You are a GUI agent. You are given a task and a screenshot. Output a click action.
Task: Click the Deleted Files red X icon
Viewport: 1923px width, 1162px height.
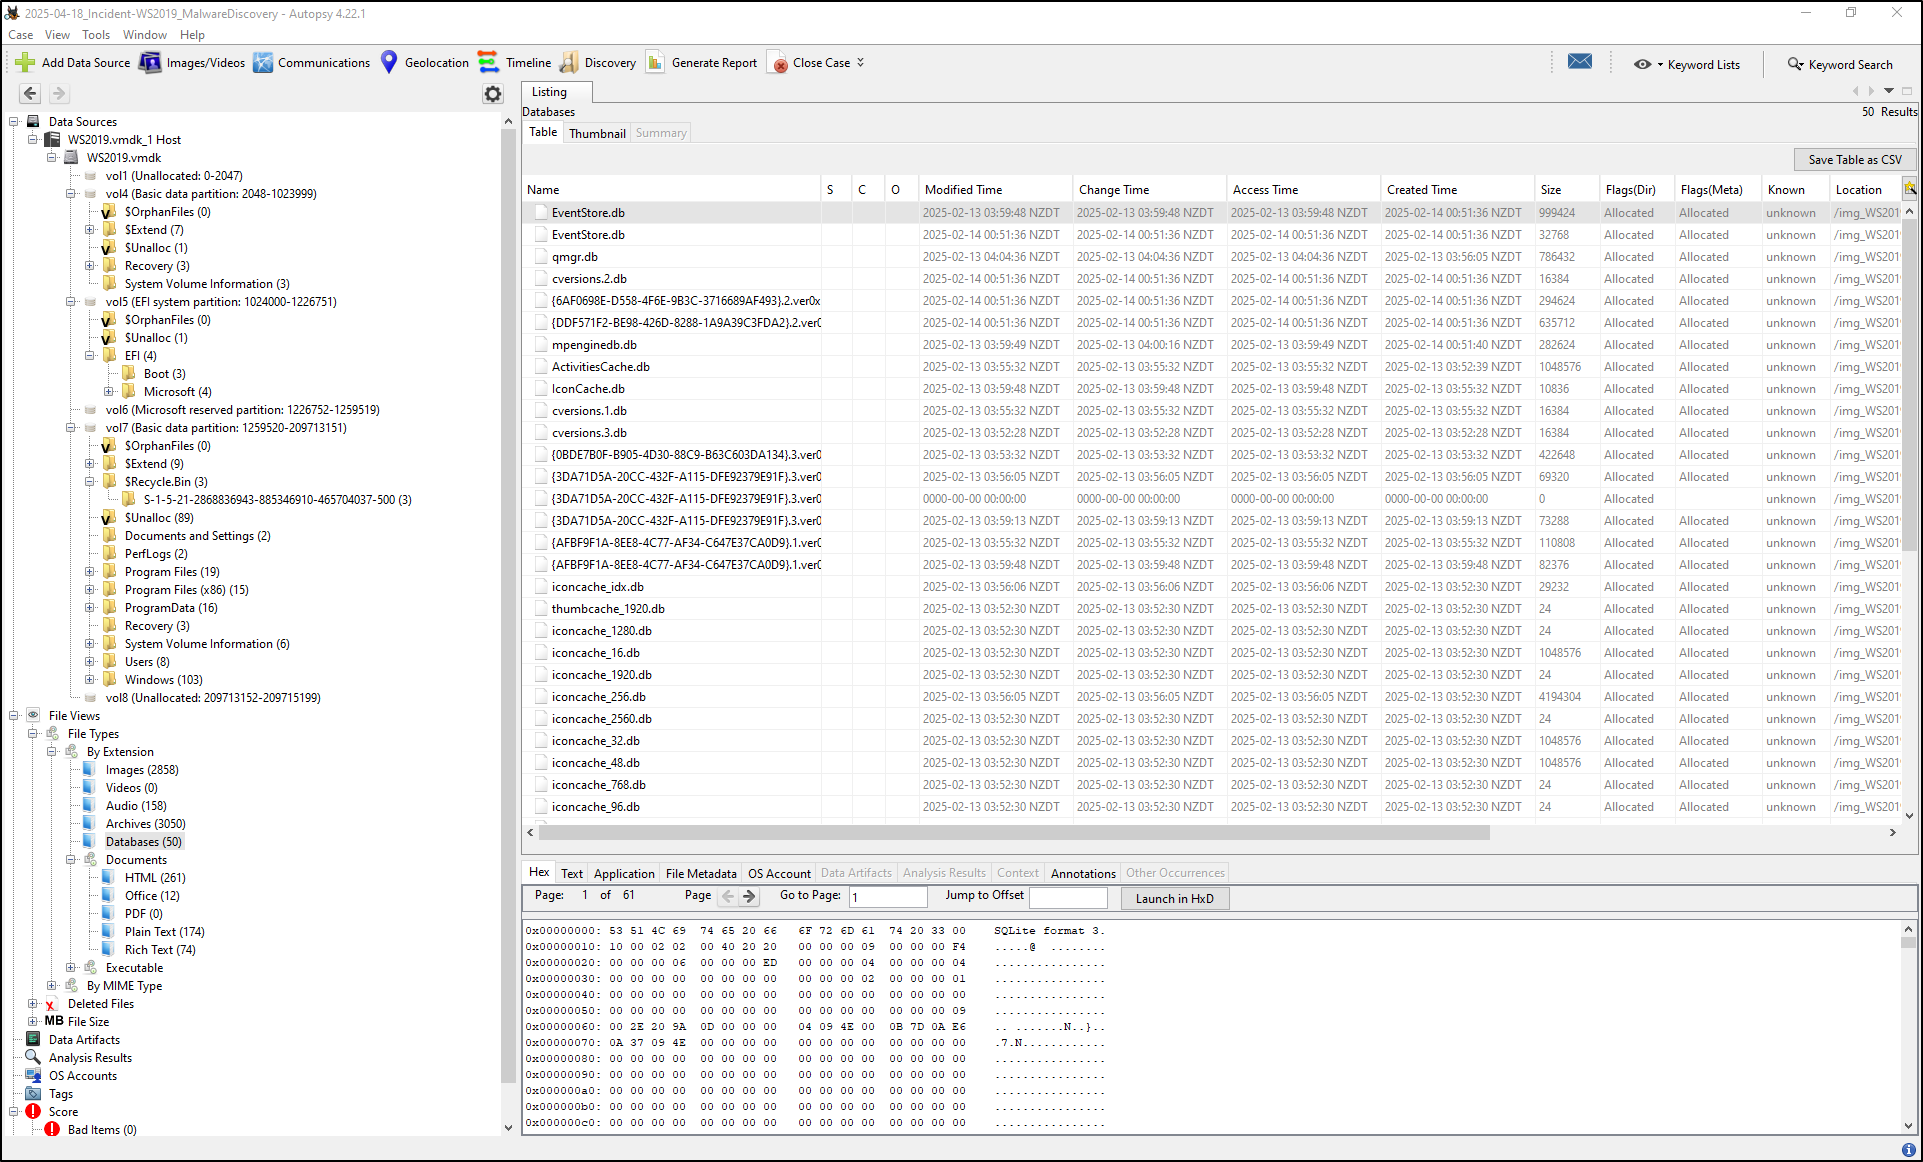(51, 1004)
